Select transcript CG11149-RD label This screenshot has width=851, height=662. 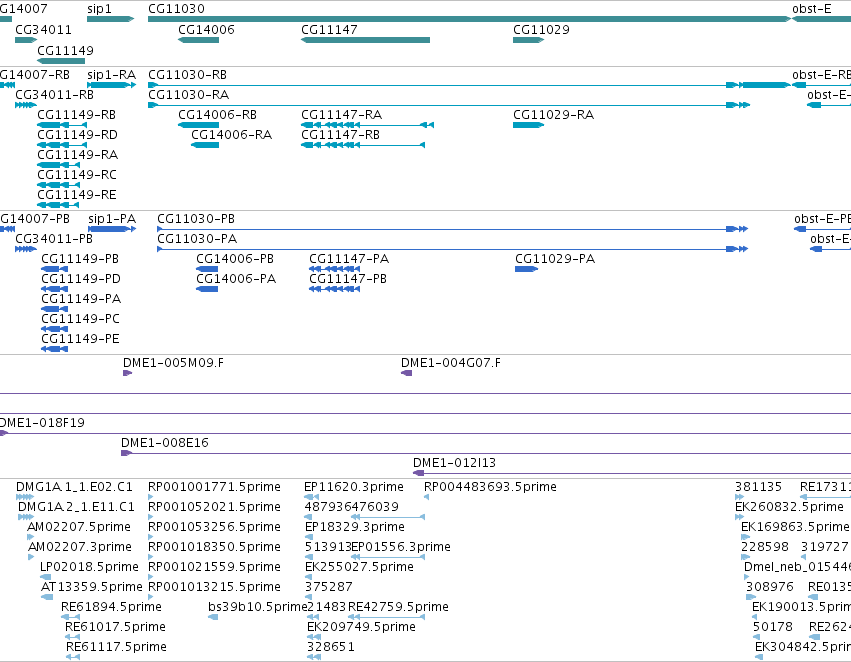coord(77,135)
